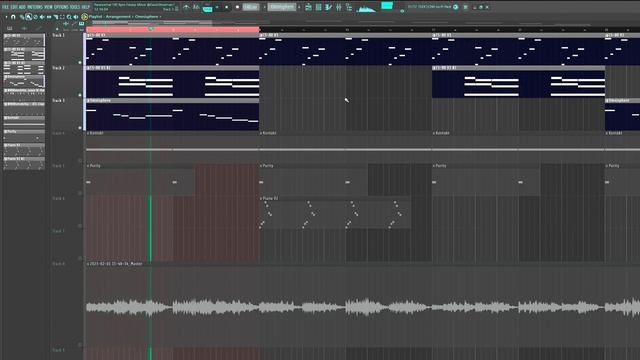Open the playlist options arrow menu
This screenshot has width=640, height=360.
6,17
